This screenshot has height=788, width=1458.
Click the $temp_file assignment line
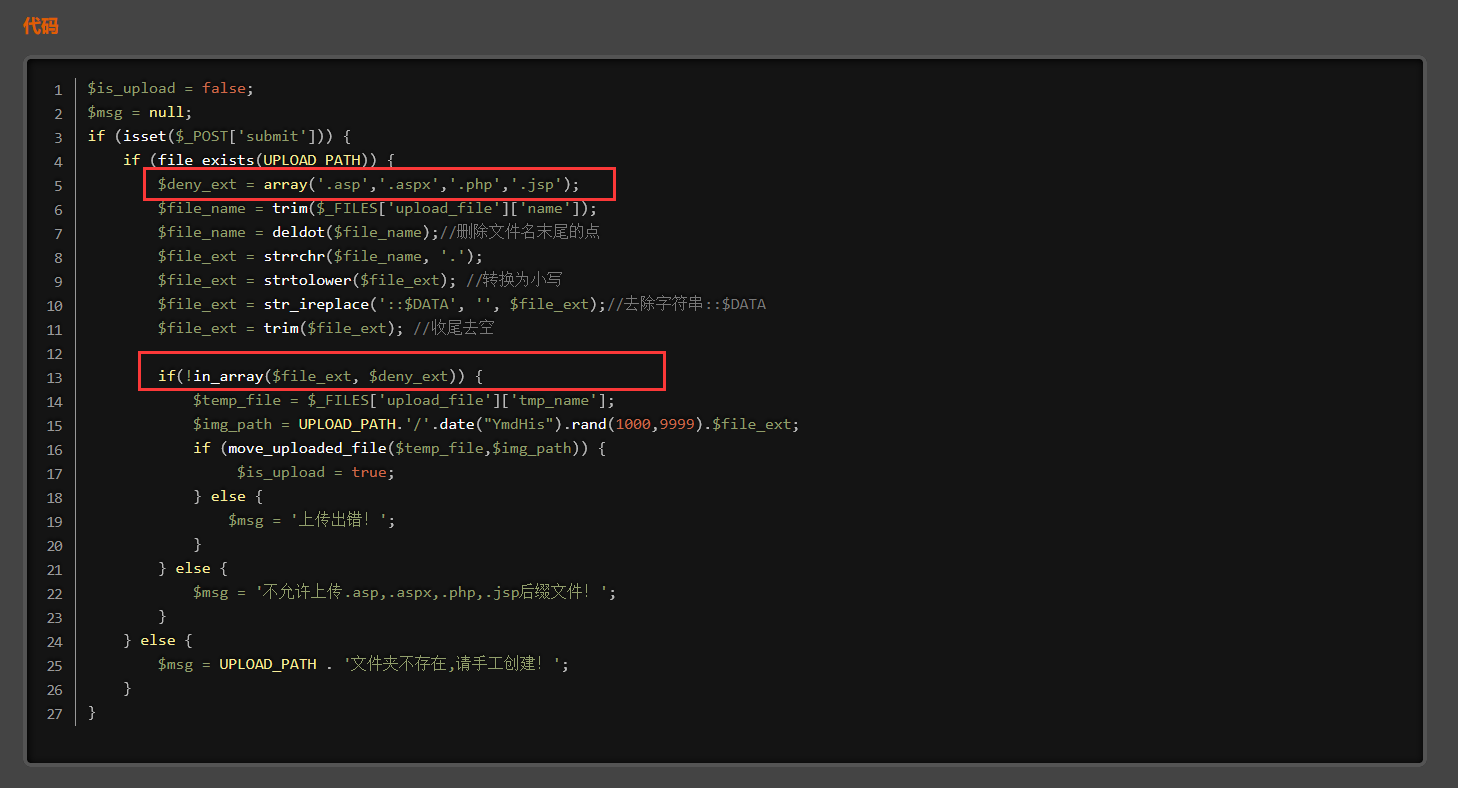(x=404, y=400)
